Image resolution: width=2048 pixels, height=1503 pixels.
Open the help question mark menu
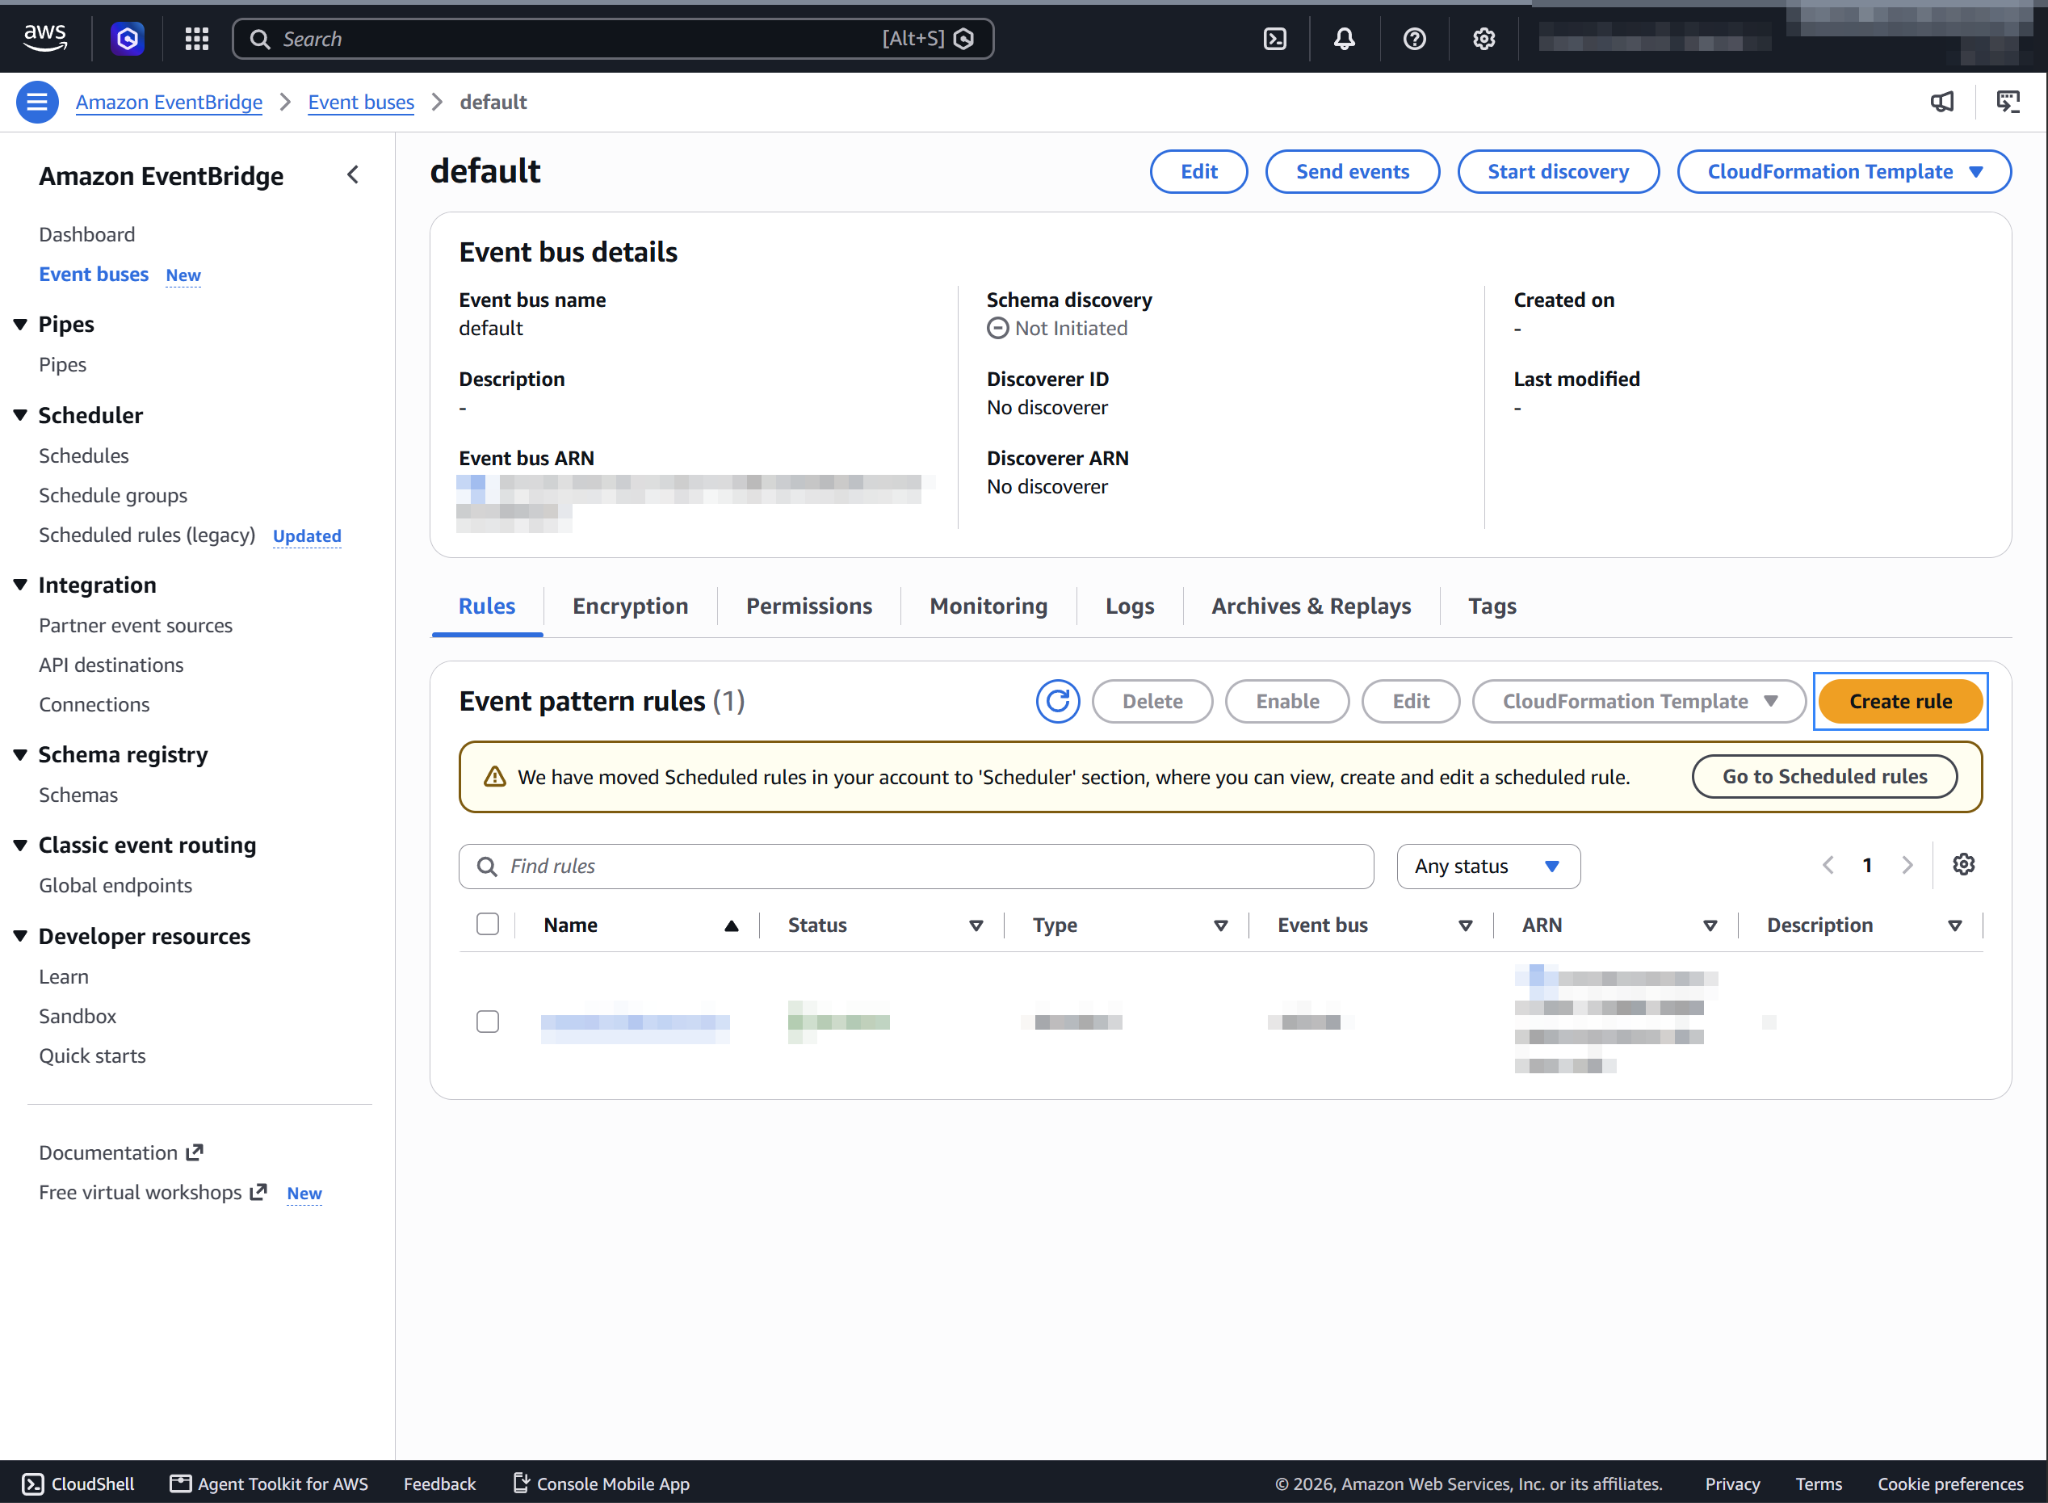coord(1414,39)
